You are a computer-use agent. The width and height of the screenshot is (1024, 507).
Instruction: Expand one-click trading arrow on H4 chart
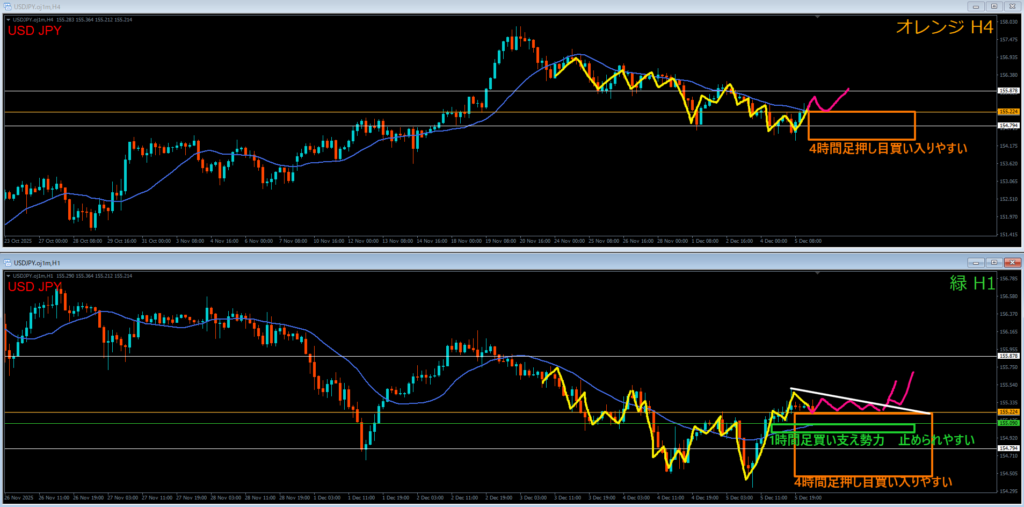8,19
